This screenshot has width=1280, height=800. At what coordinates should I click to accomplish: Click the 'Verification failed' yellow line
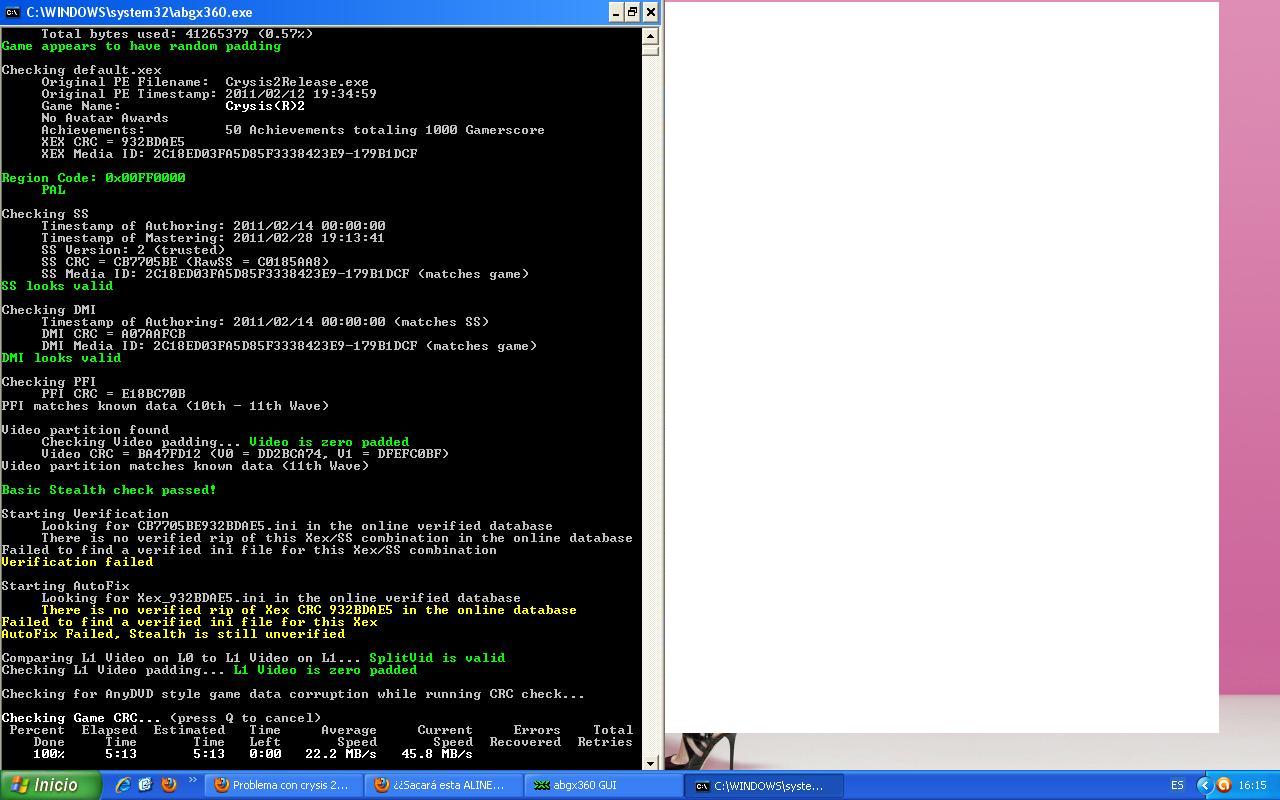(77, 562)
